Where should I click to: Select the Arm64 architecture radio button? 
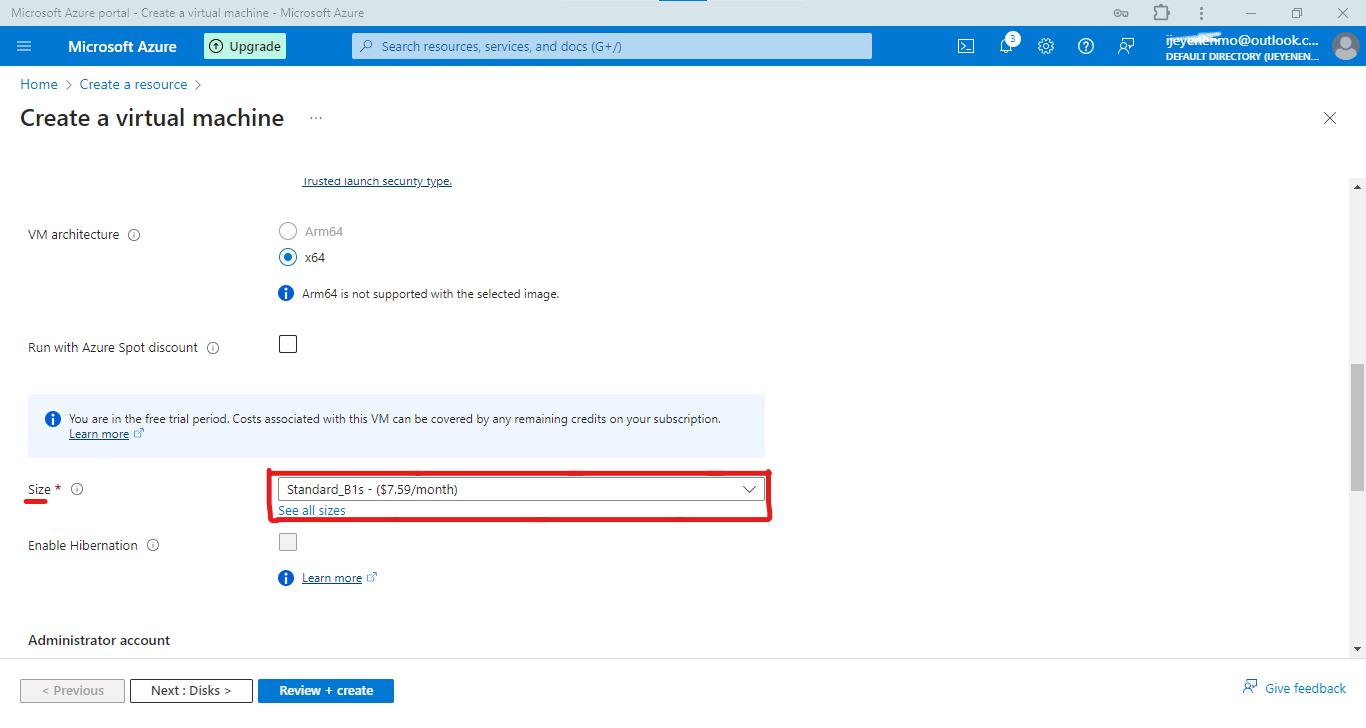click(288, 231)
